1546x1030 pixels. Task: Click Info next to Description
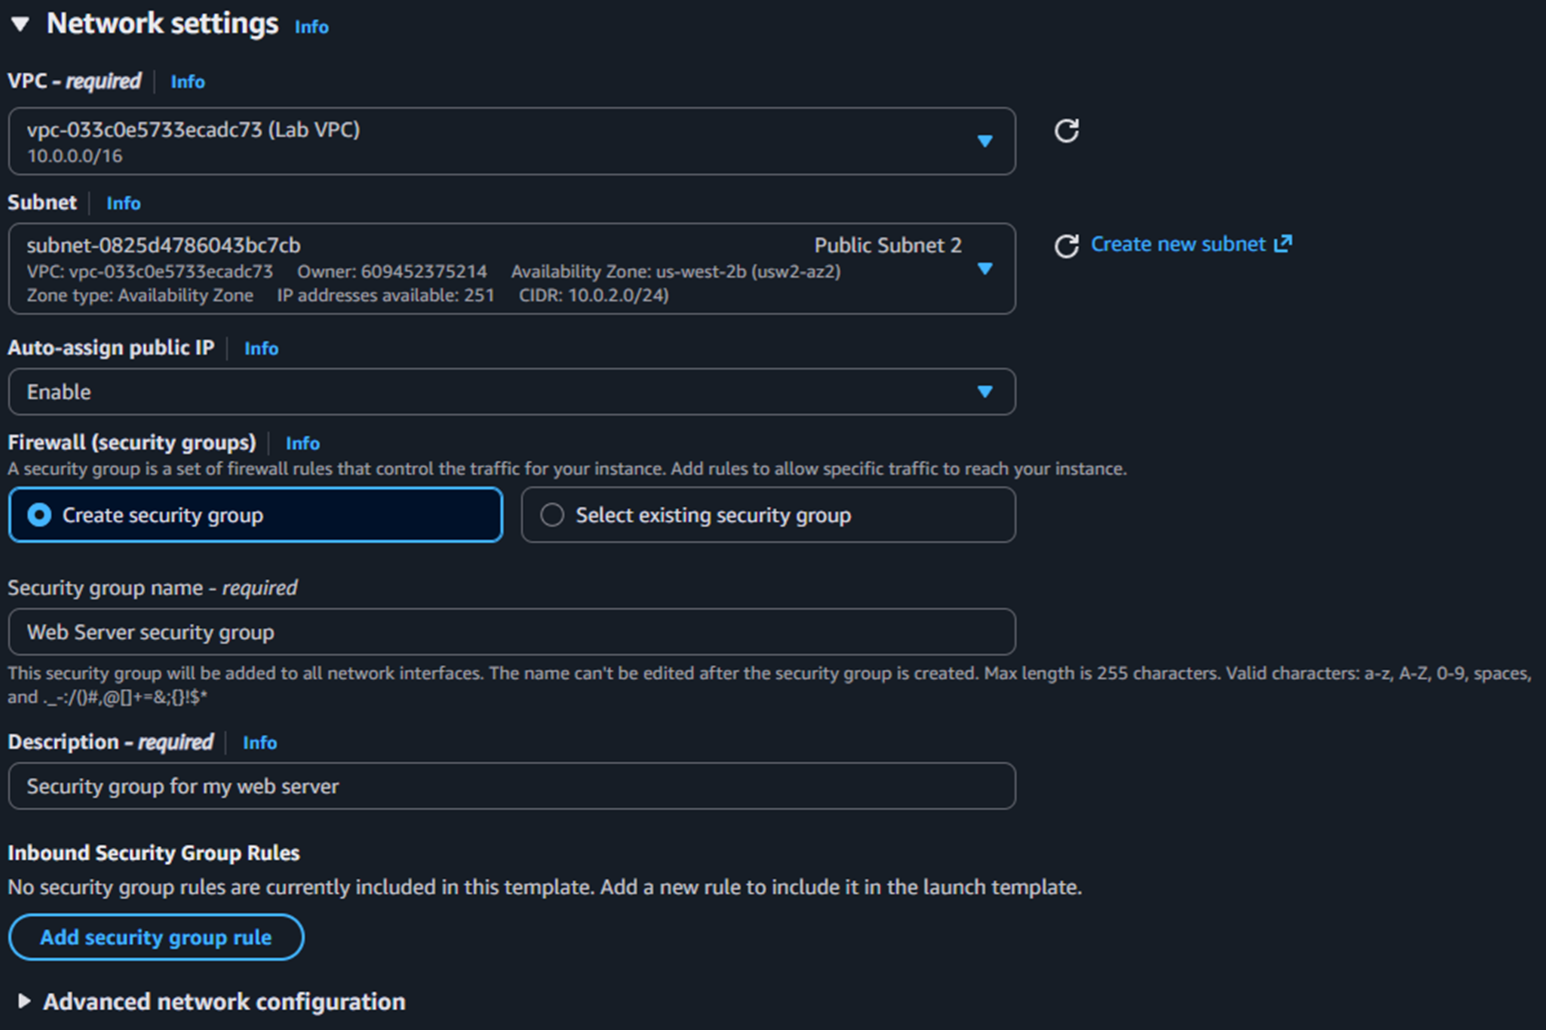click(x=259, y=743)
